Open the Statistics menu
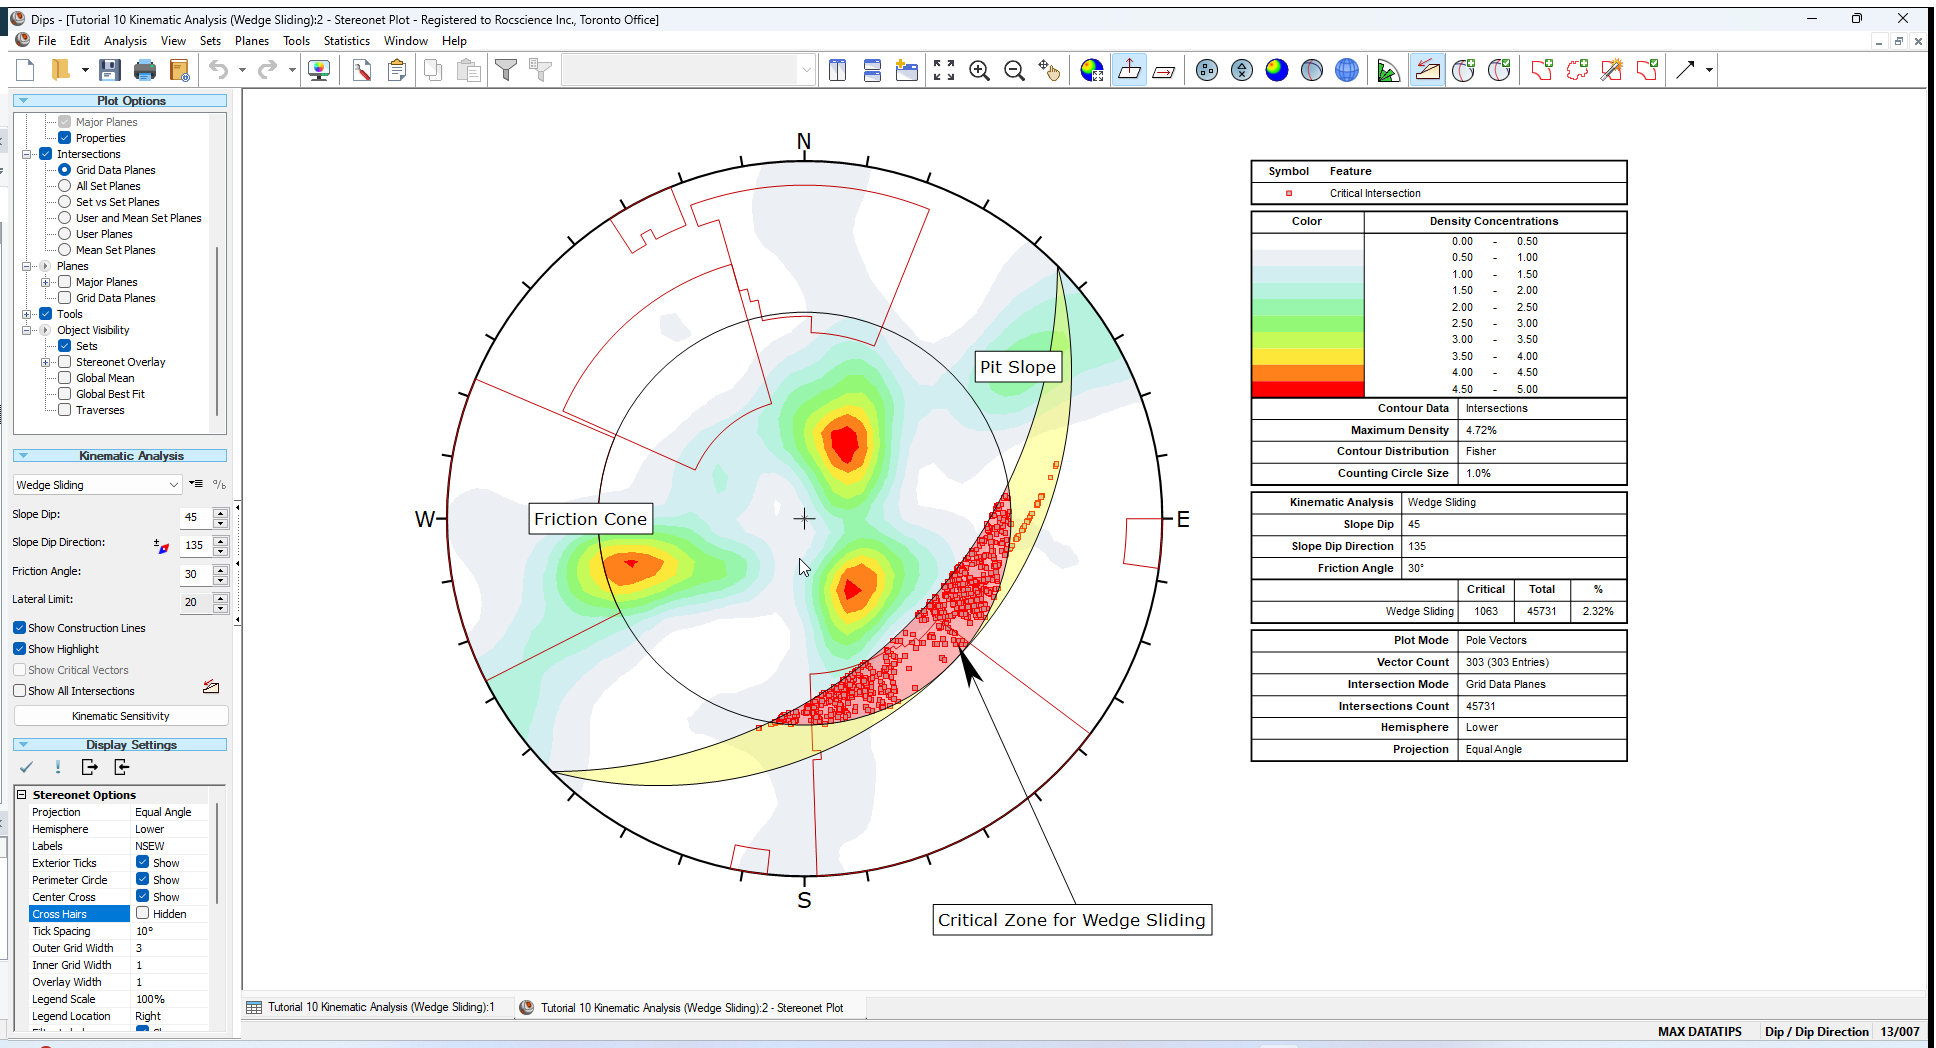The height and width of the screenshot is (1048, 1936). 347,41
